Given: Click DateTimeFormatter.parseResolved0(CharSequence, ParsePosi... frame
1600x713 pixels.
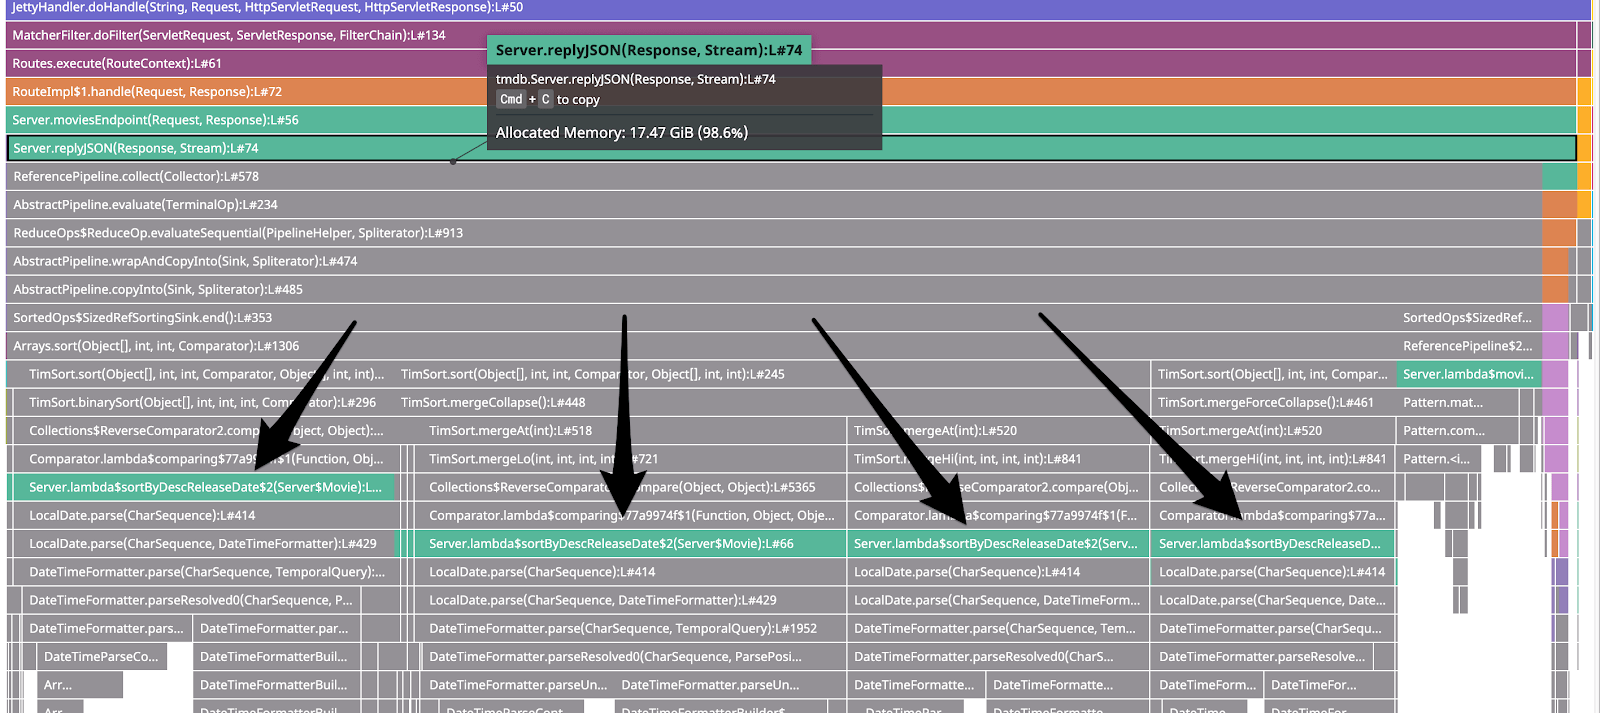Looking at the screenshot, I should [x=634, y=657].
